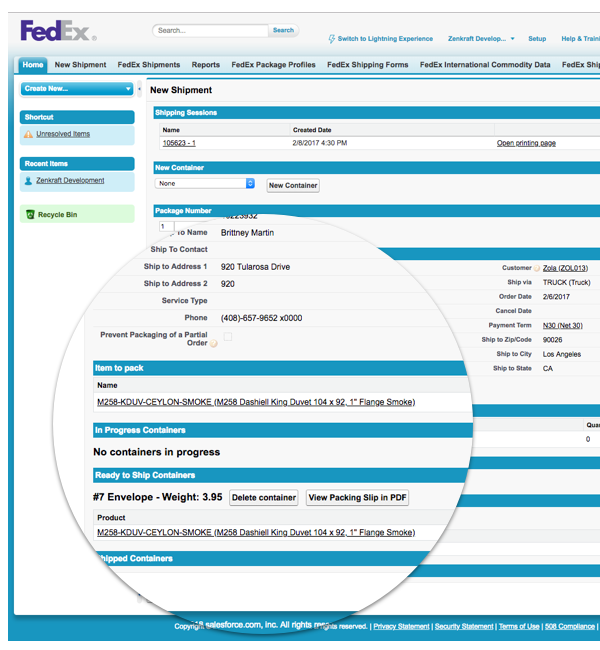
Task: Open item under Item to pack
Action: [256, 402]
